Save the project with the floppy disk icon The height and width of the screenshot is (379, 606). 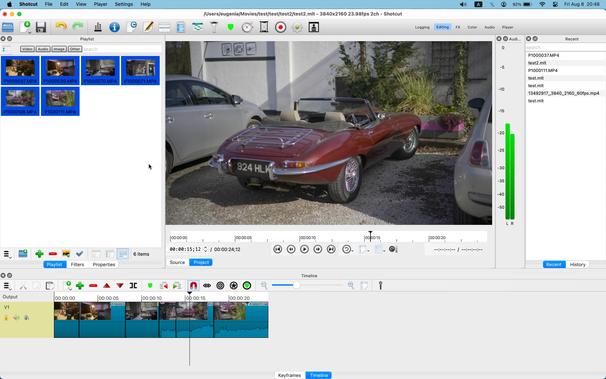[41, 27]
